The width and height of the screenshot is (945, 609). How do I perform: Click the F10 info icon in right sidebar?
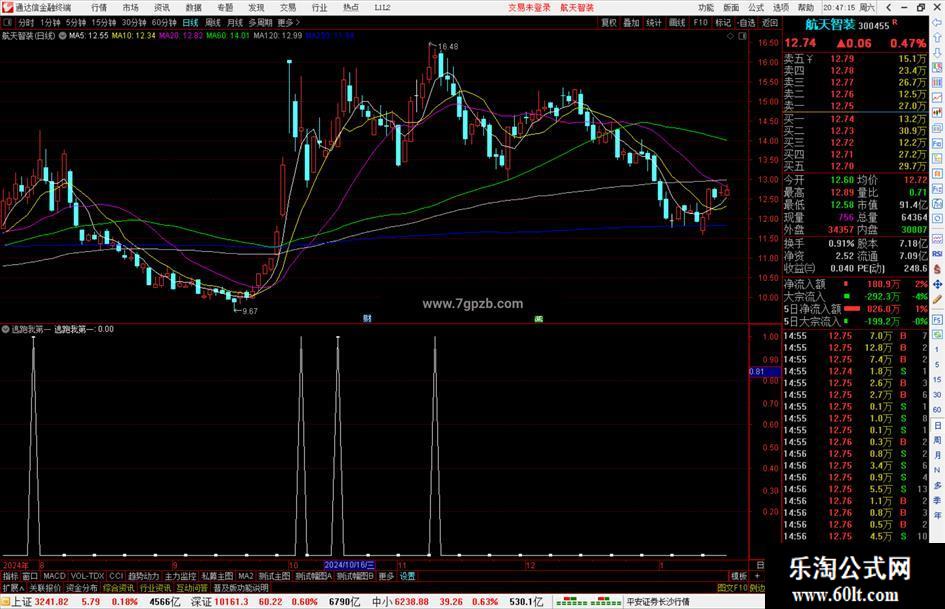[937, 144]
